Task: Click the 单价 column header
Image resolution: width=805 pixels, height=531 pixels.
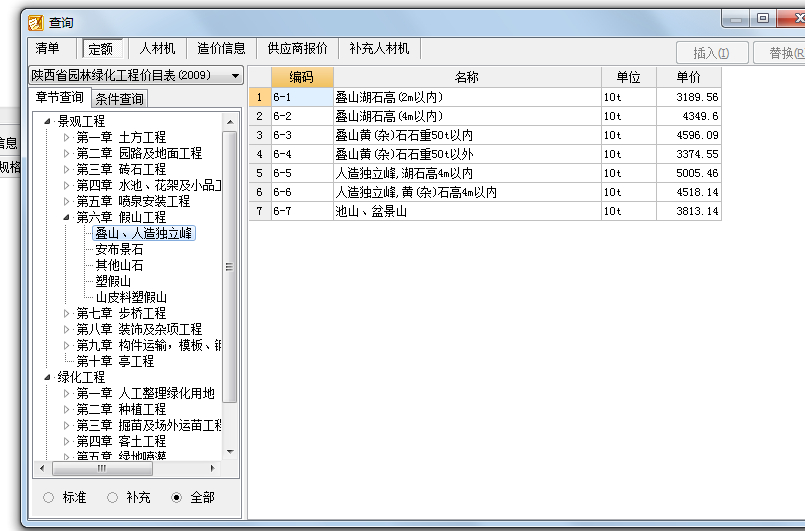Action: pyautogui.click(x=688, y=77)
